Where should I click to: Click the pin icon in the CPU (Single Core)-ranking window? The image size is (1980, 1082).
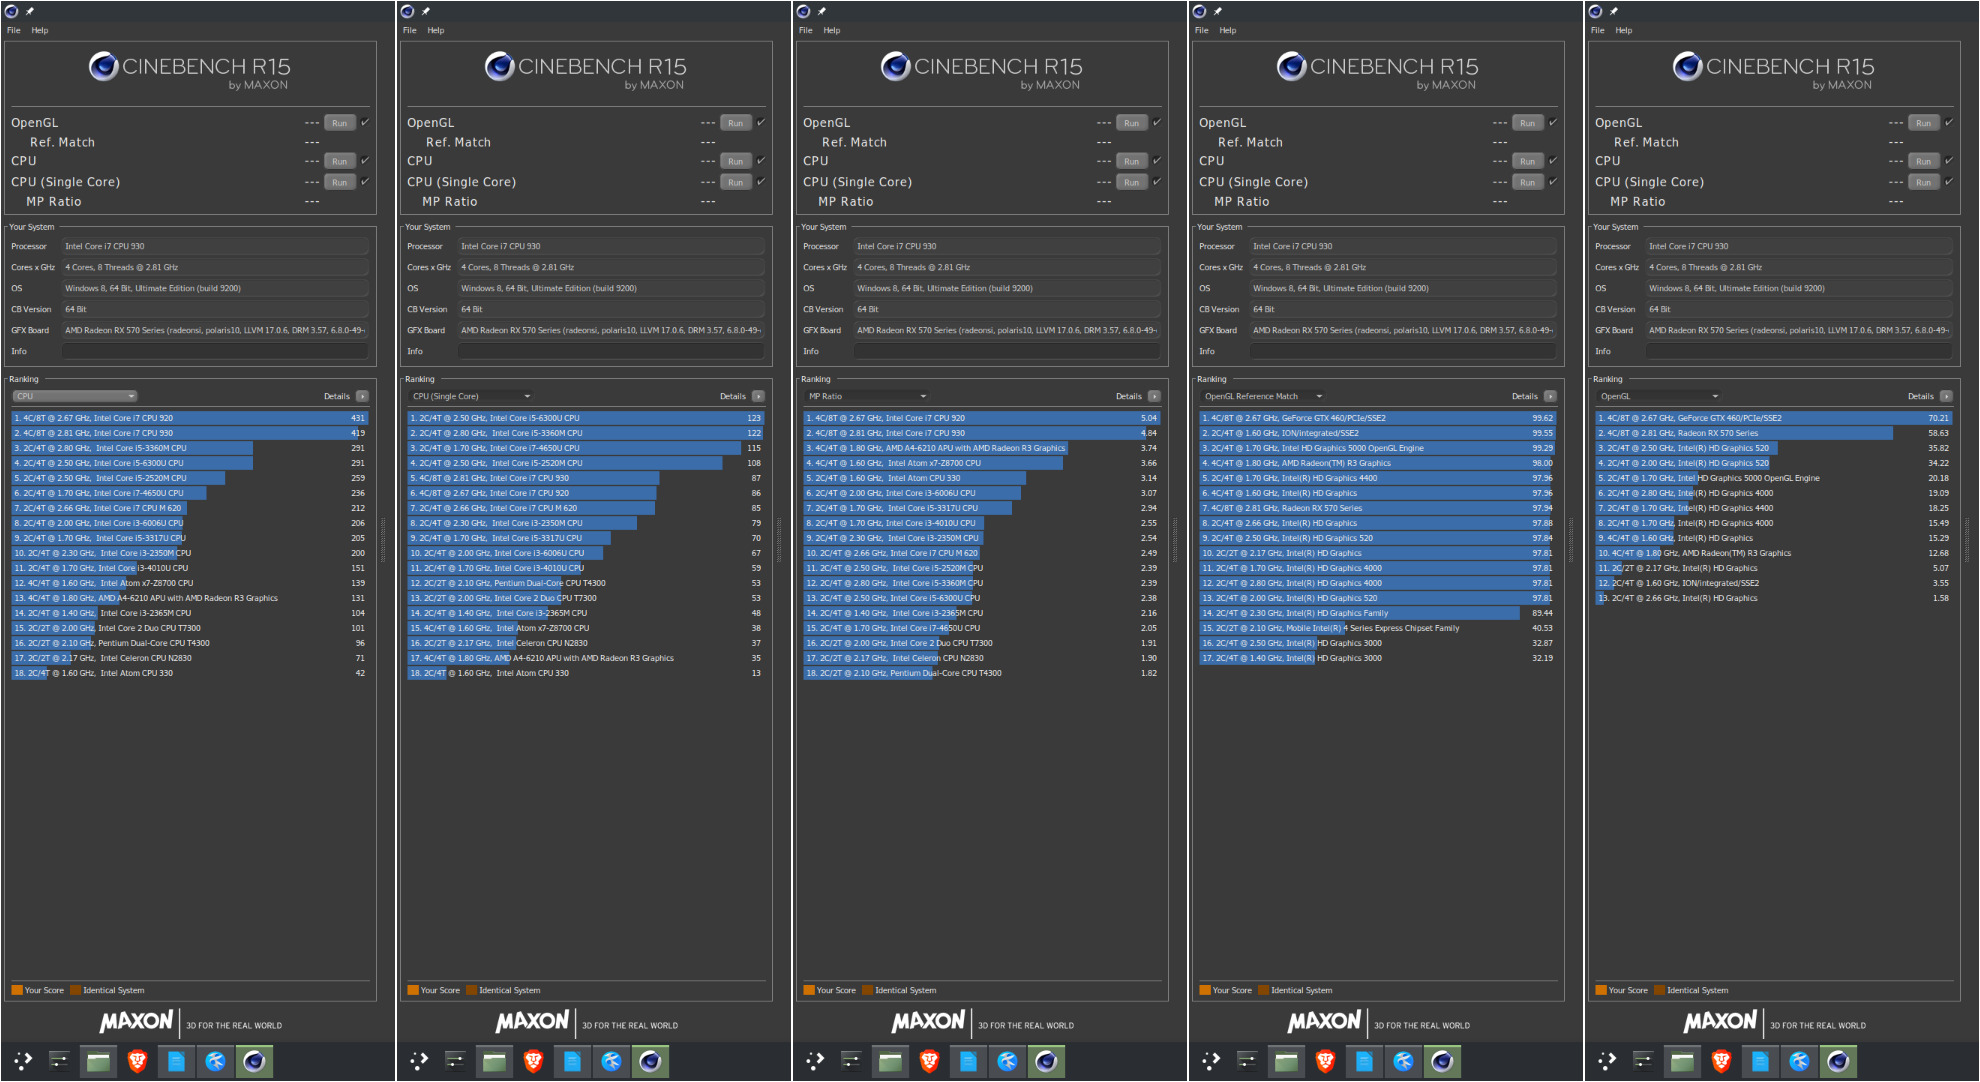coord(426,11)
